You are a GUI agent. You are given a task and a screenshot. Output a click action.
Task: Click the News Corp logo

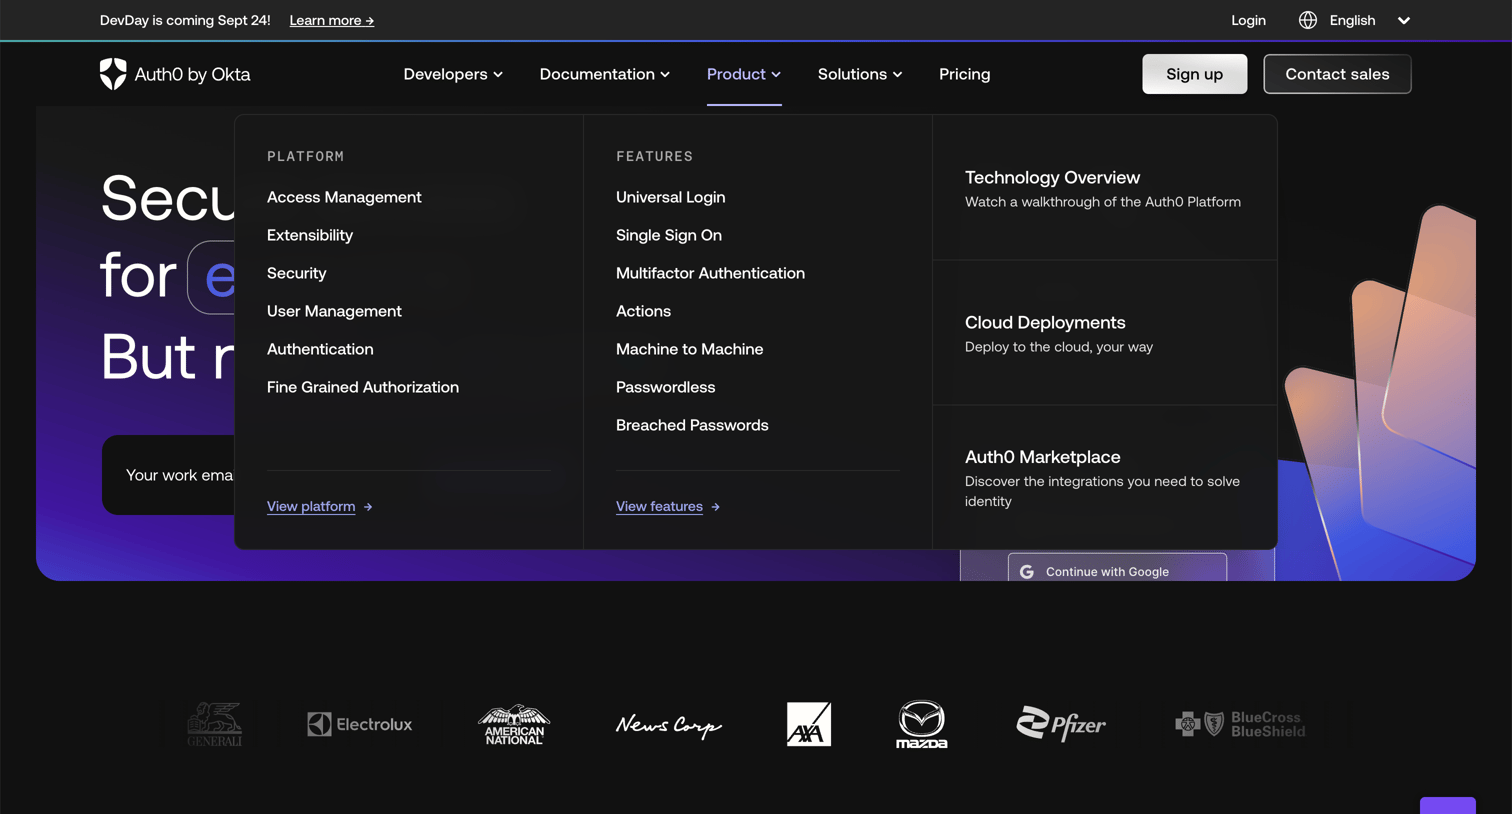(669, 725)
